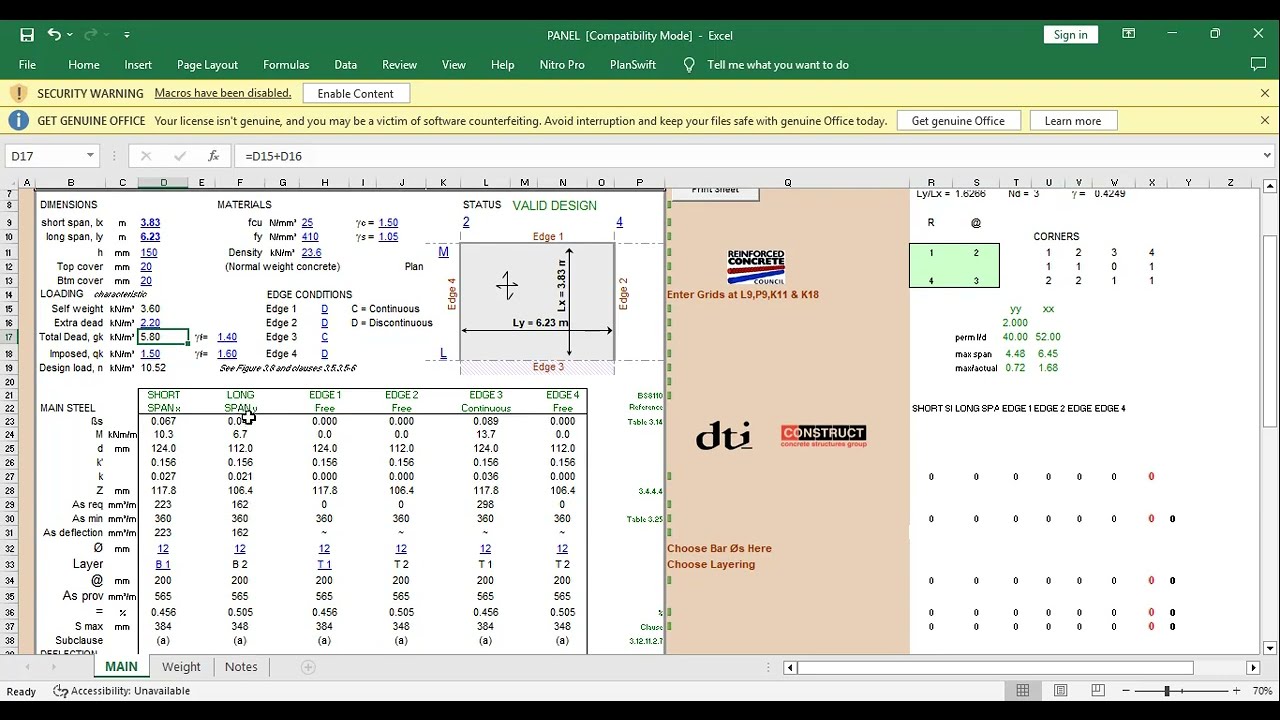
Task: Select the Notes sheet tab
Action: (241, 667)
